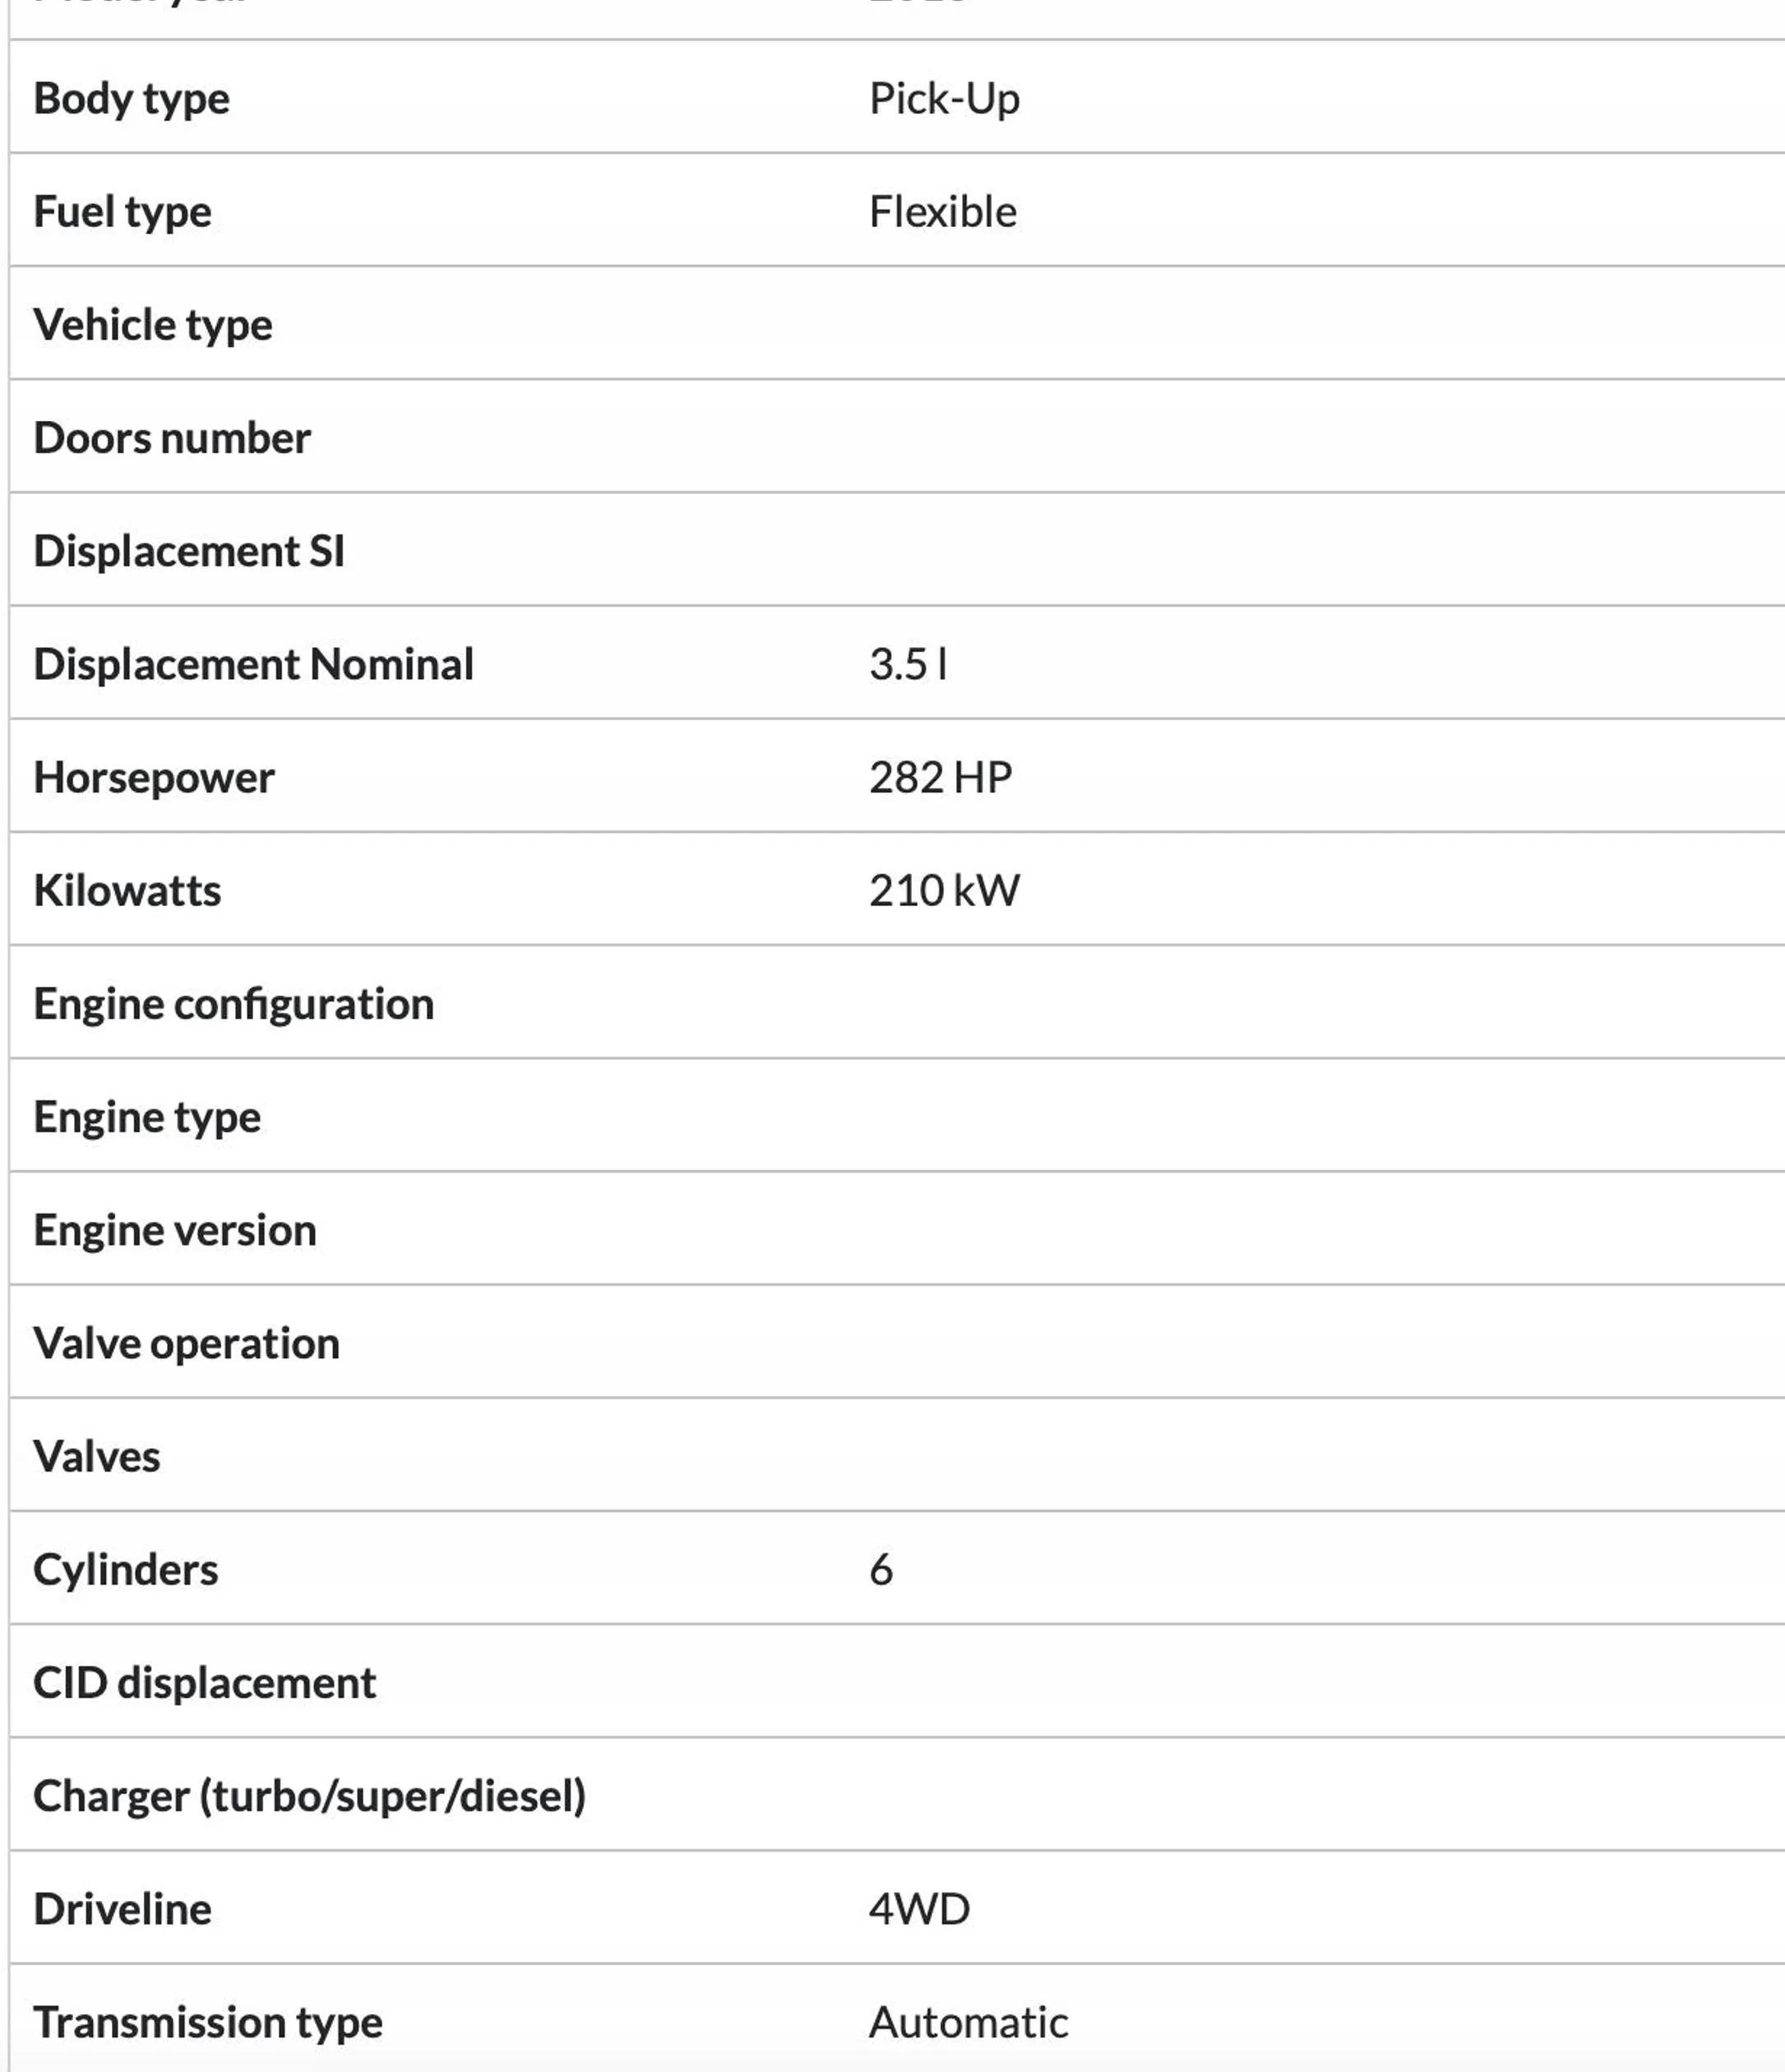Click the Vehicle type row label
Image resolution: width=1785 pixels, height=2072 pixels.
[x=152, y=324]
